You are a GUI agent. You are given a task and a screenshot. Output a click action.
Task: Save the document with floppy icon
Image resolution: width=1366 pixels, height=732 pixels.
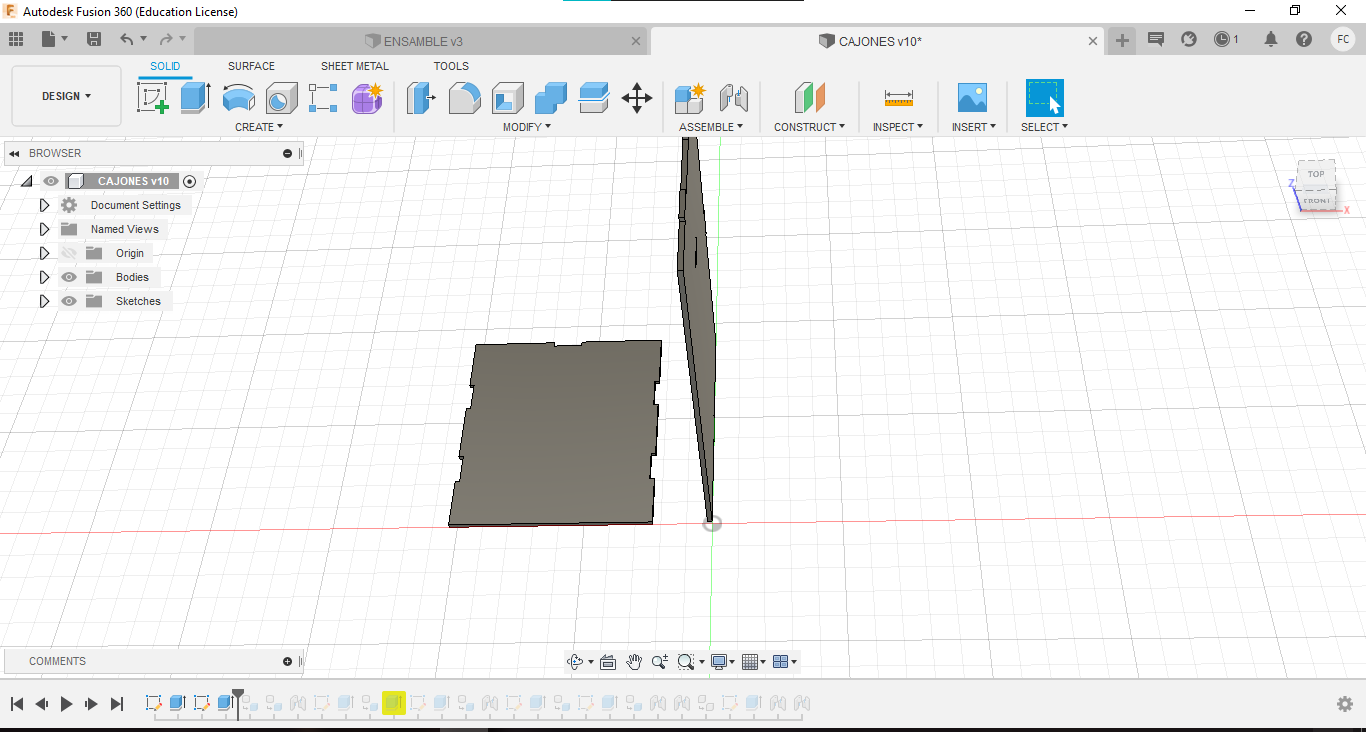tap(94, 39)
